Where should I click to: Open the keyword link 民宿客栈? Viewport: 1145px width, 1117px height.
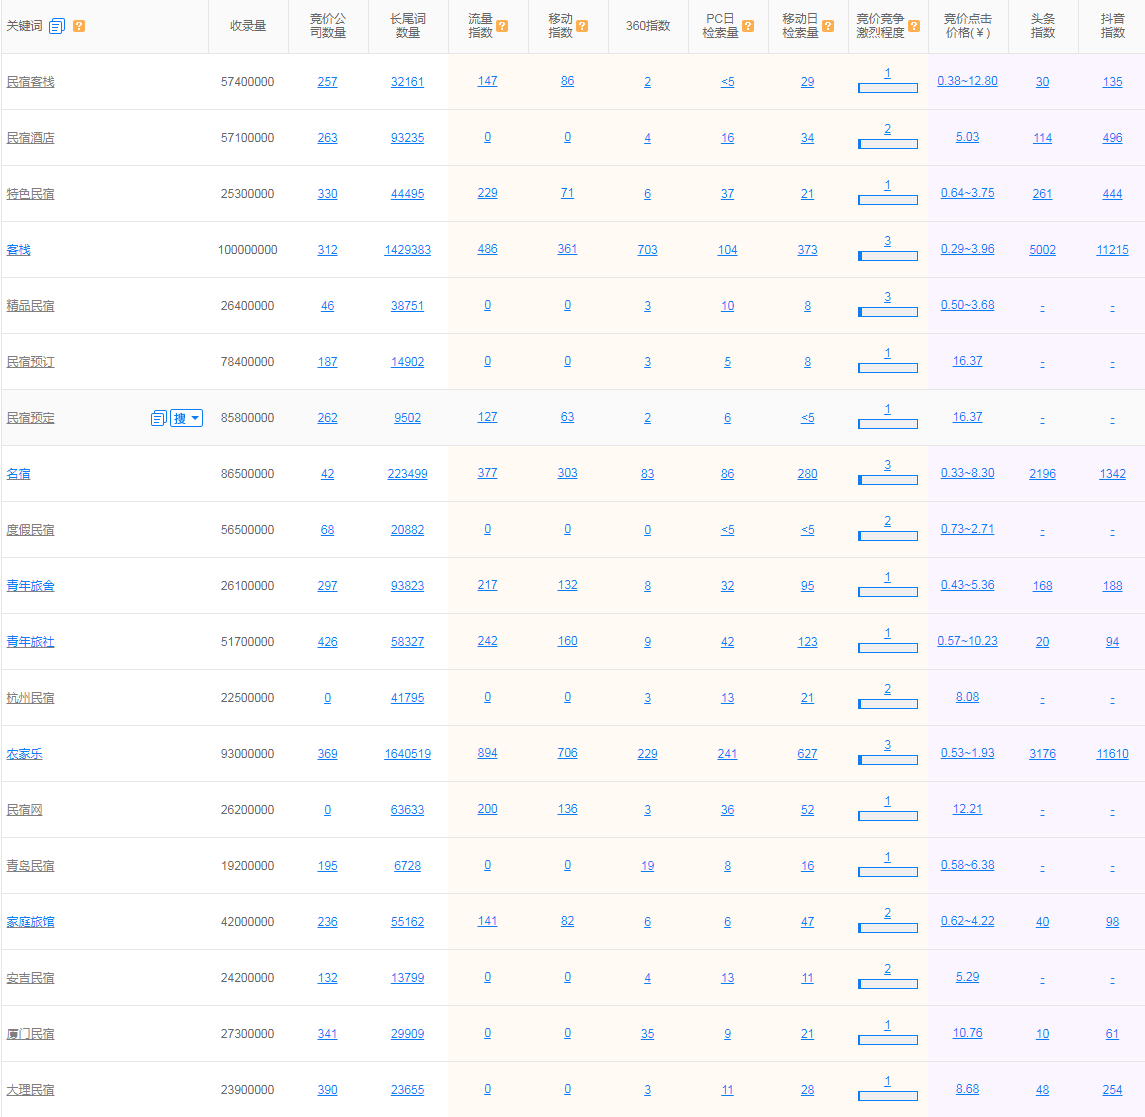point(31,82)
